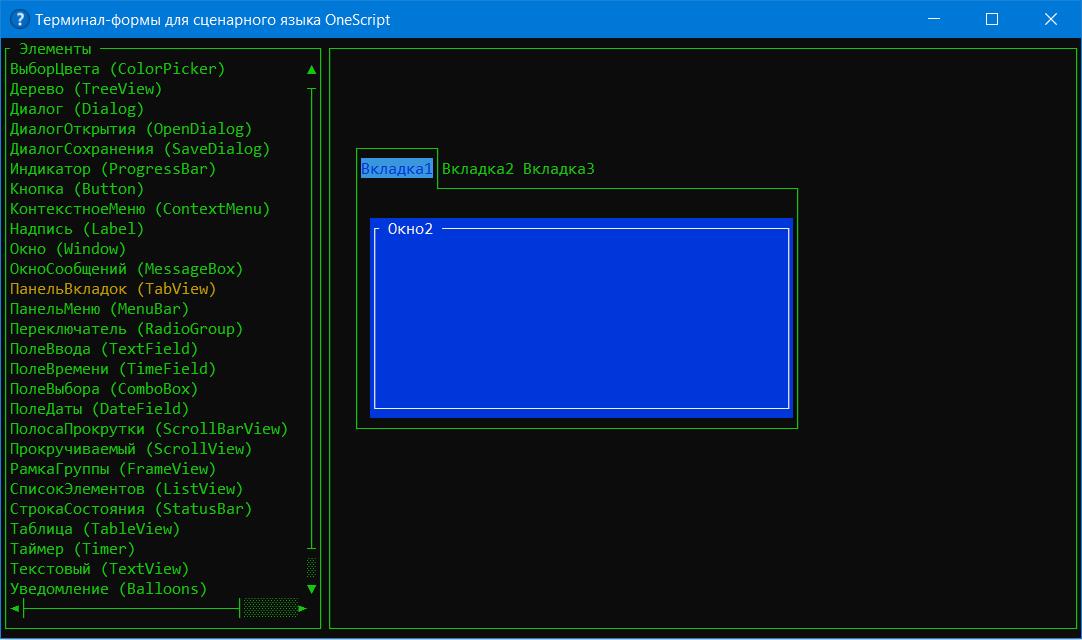1082x640 pixels.
Task: Click the vertical scrollbar thumb in the list
Action: (x=312, y=568)
